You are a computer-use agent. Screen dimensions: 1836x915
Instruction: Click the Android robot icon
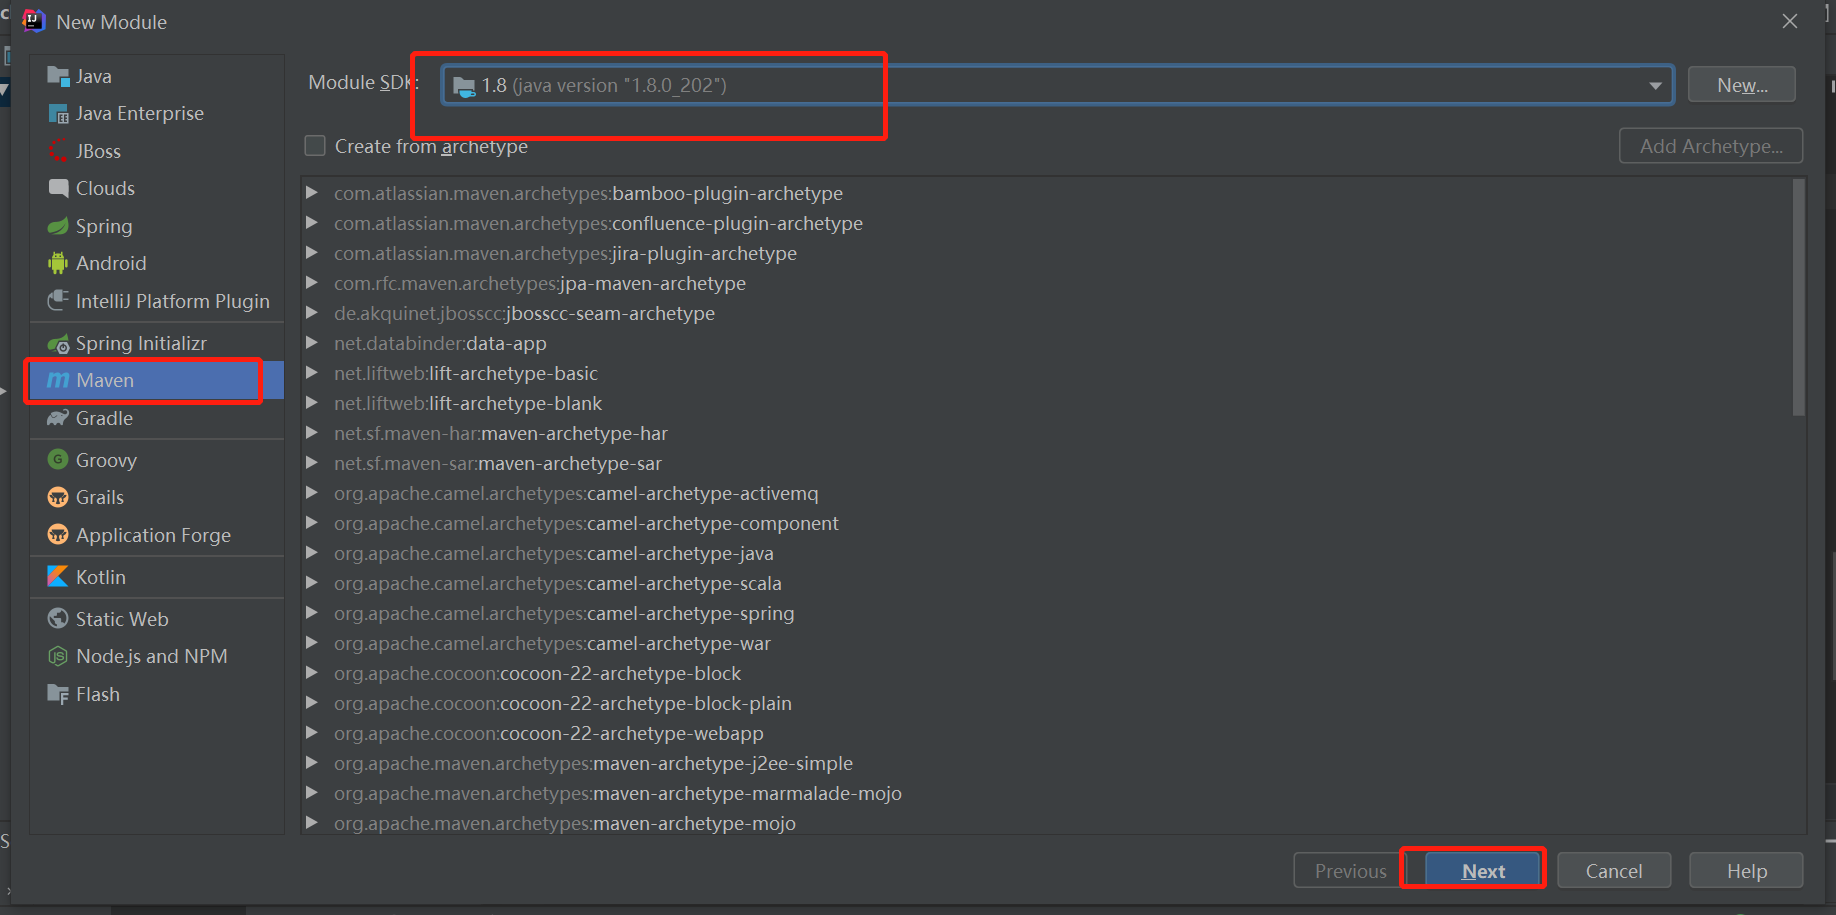tap(58, 263)
